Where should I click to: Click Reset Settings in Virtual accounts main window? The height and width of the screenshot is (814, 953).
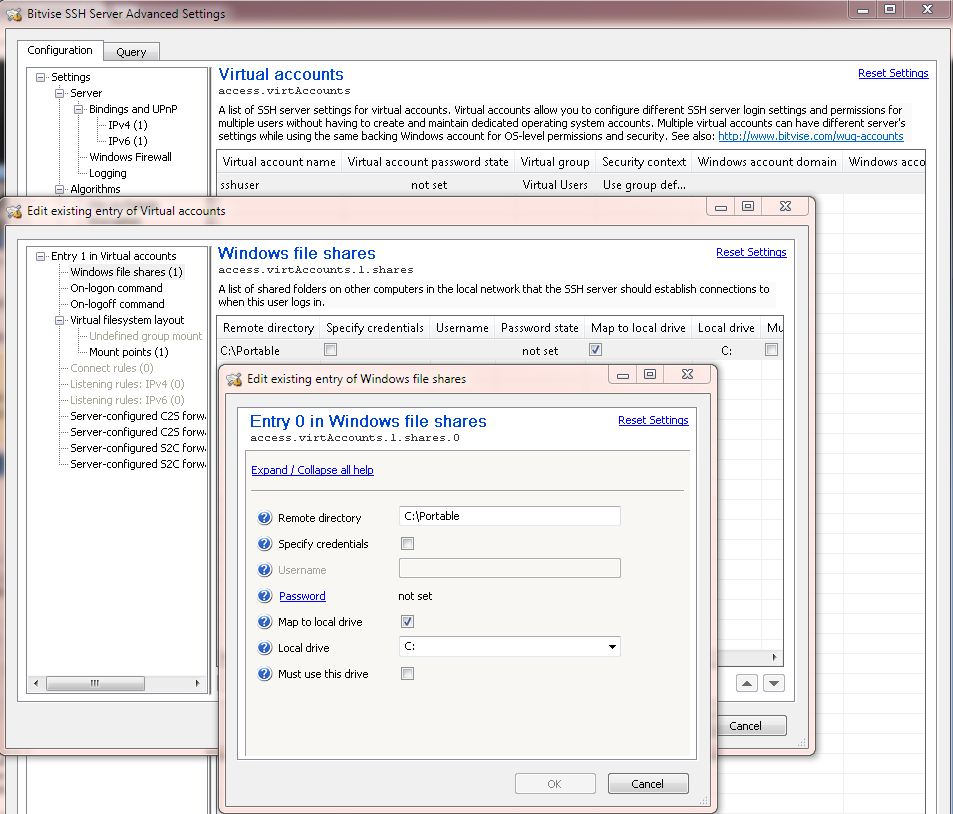pos(893,73)
